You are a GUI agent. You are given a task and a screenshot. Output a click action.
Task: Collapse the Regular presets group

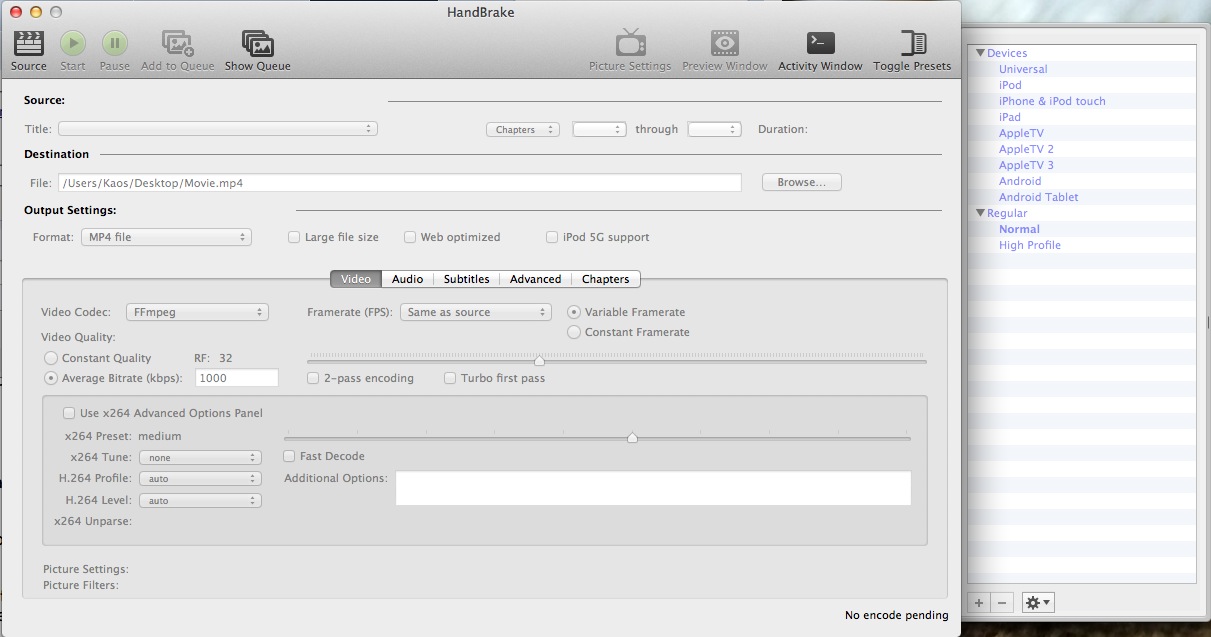pyautogui.click(x=981, y=213)
